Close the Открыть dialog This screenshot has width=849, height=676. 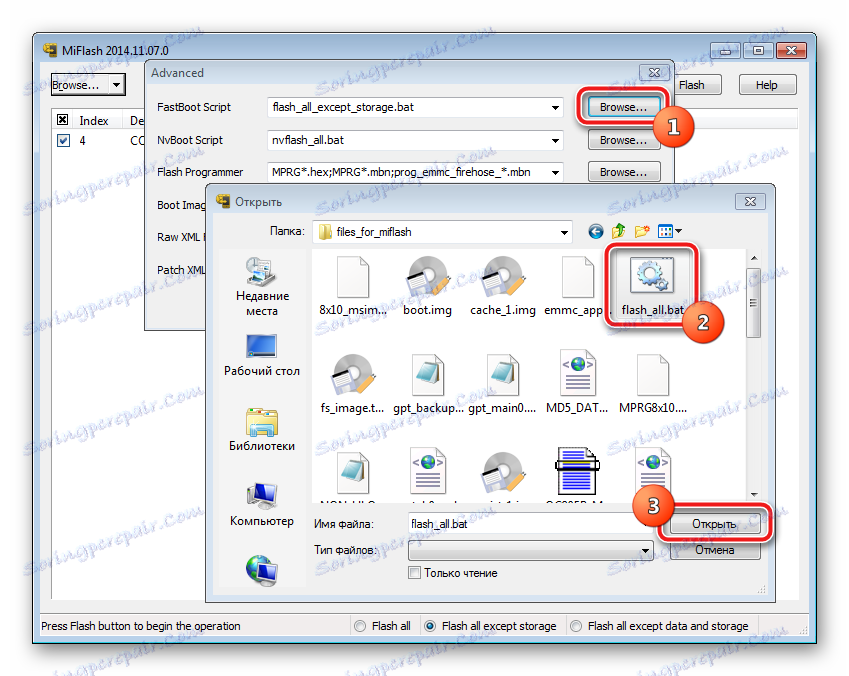click(x=750, y=202)
